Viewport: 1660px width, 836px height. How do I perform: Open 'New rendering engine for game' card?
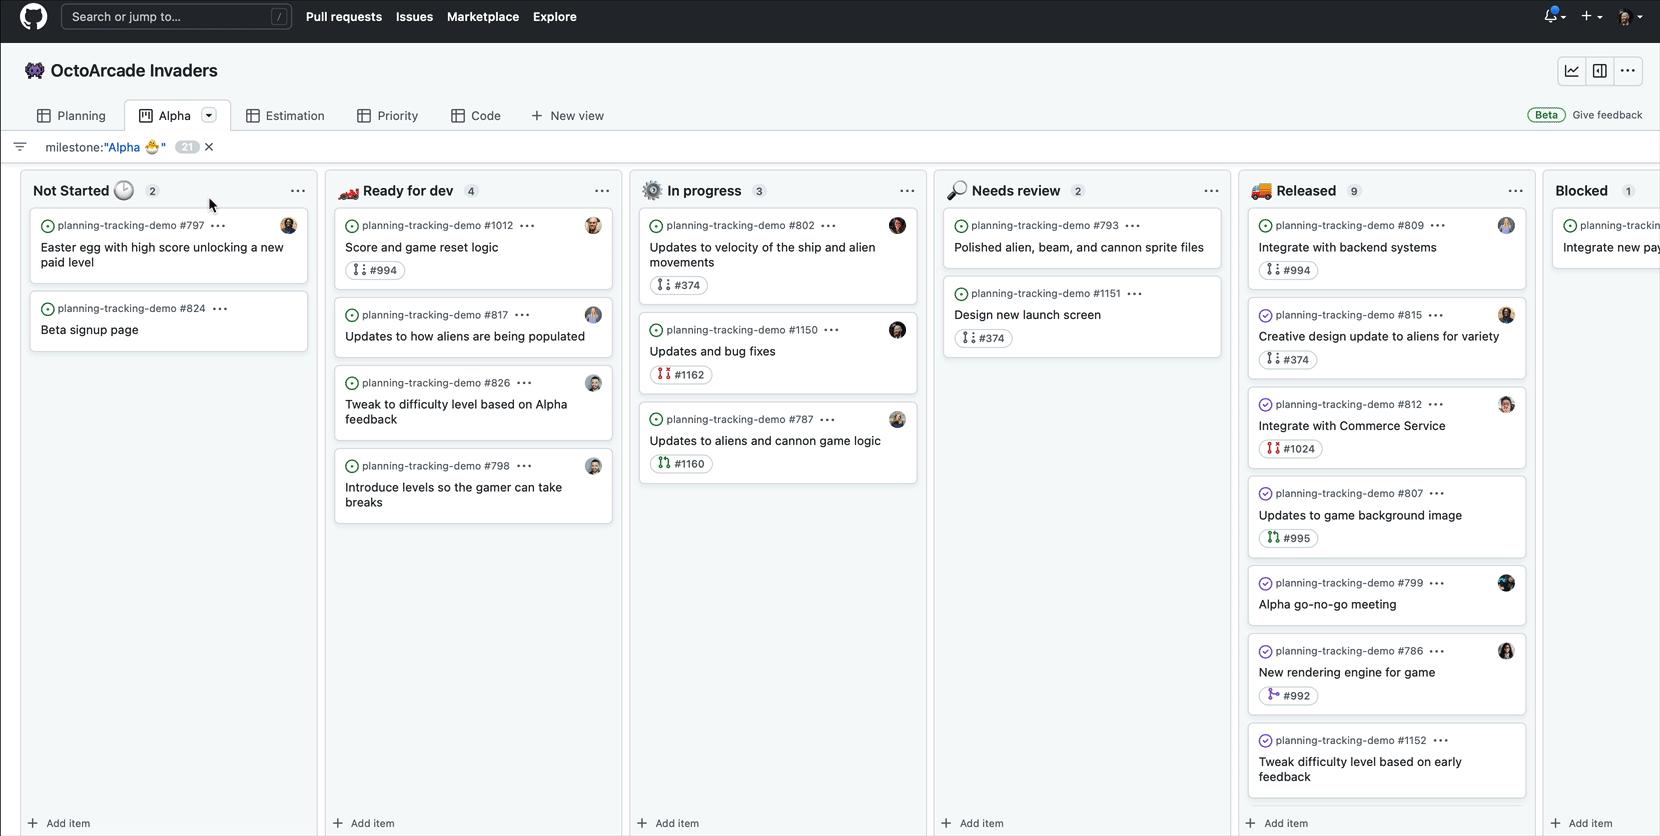[x=1347, y=673]
